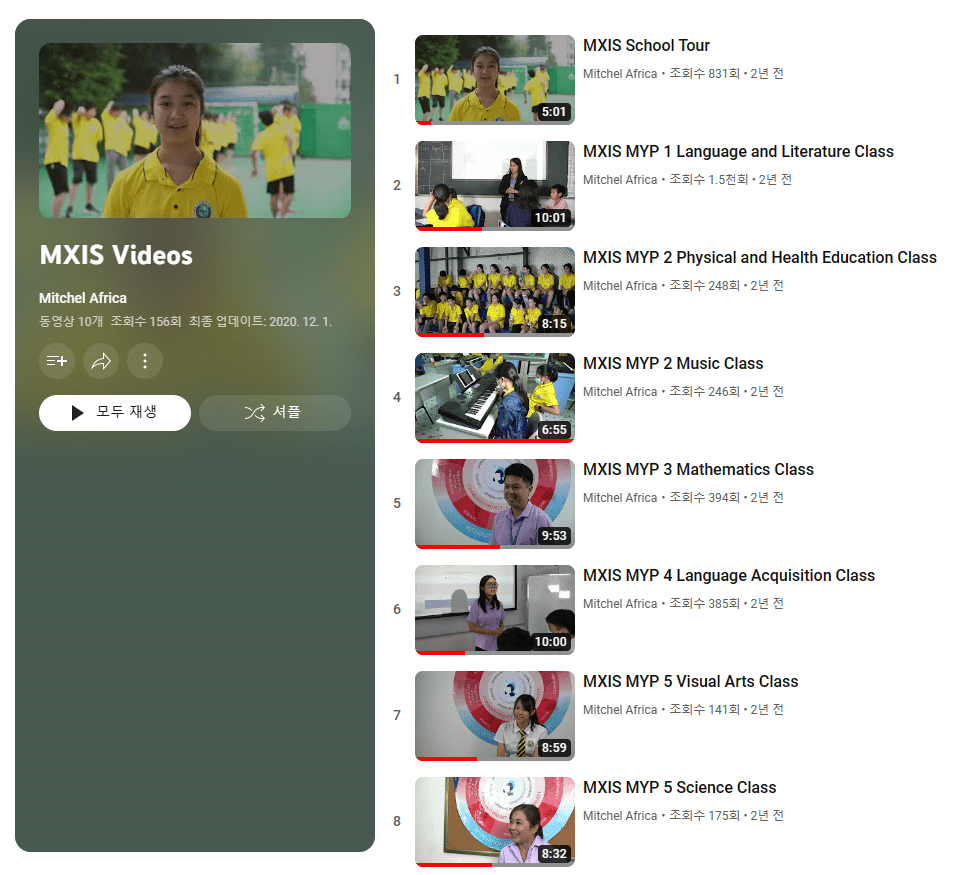Screen dimensions: 961x875
Task: Click the 5:01 duration badge on School Tour
Action: pyautogui.click(x=553, y=112)
